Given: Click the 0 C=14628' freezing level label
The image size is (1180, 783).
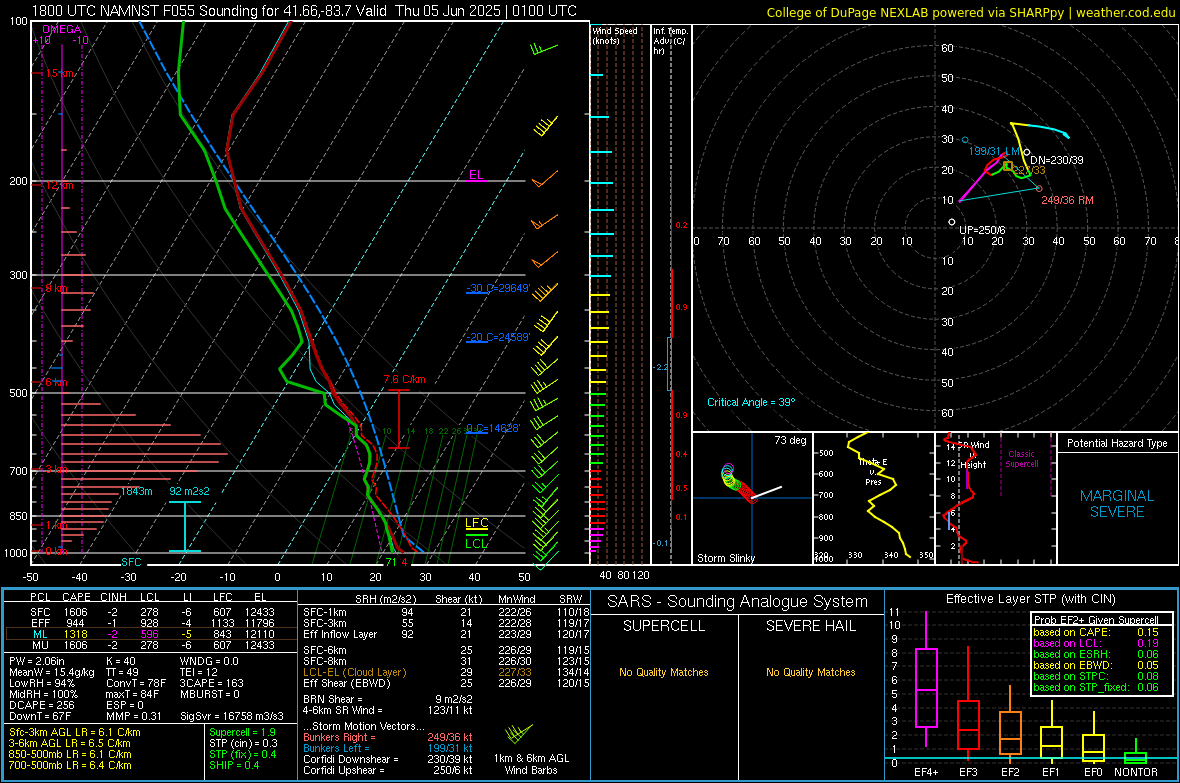Looking at the screenshot, I should (492, 428).
